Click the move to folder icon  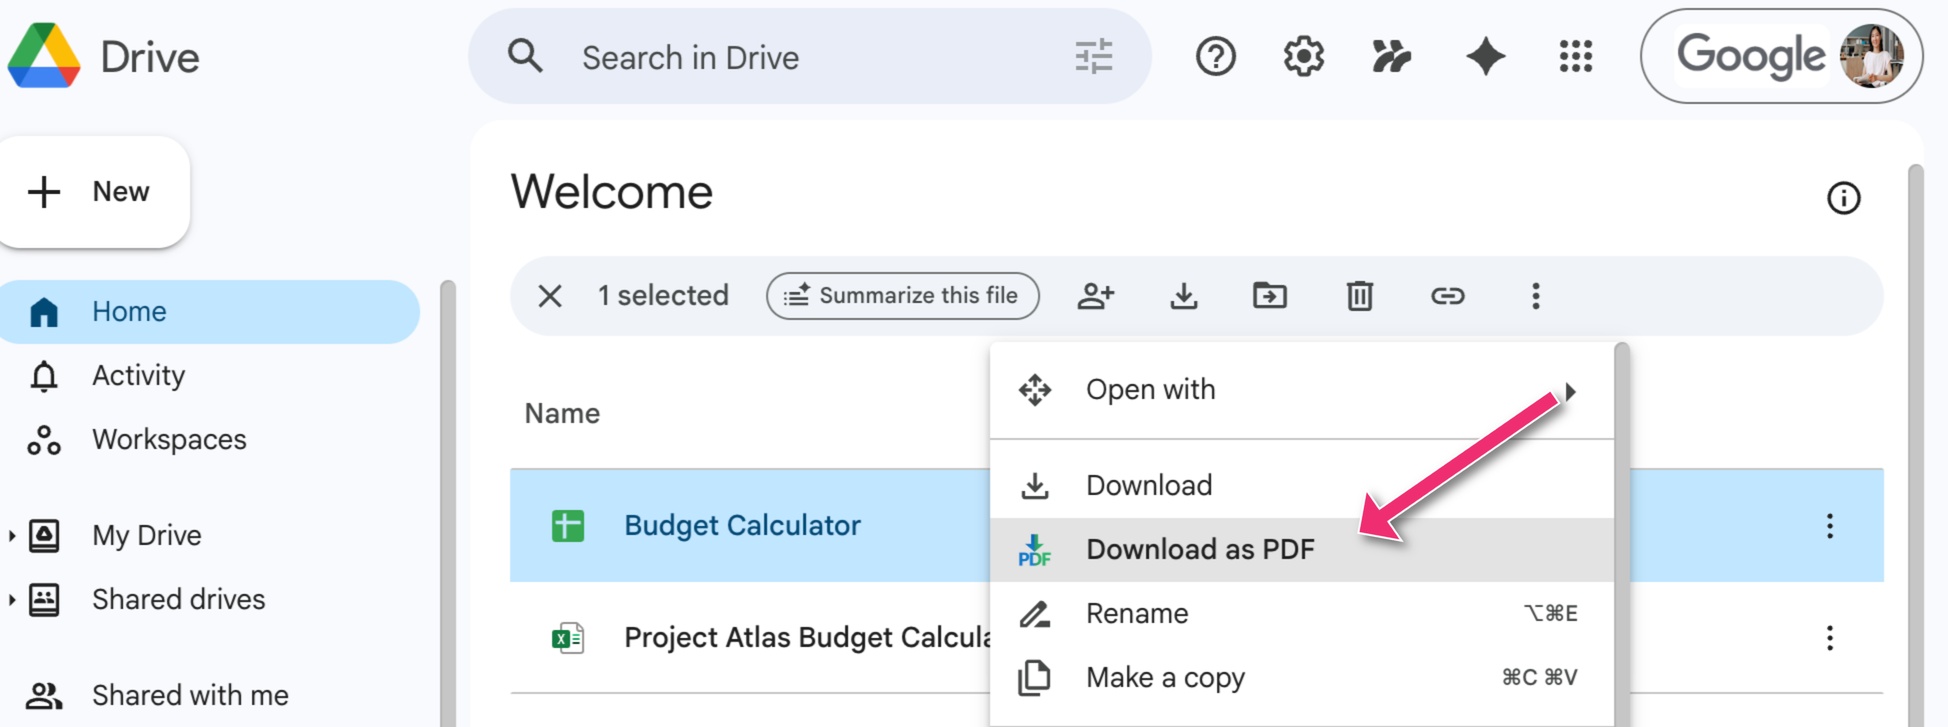pos(1269,296)
